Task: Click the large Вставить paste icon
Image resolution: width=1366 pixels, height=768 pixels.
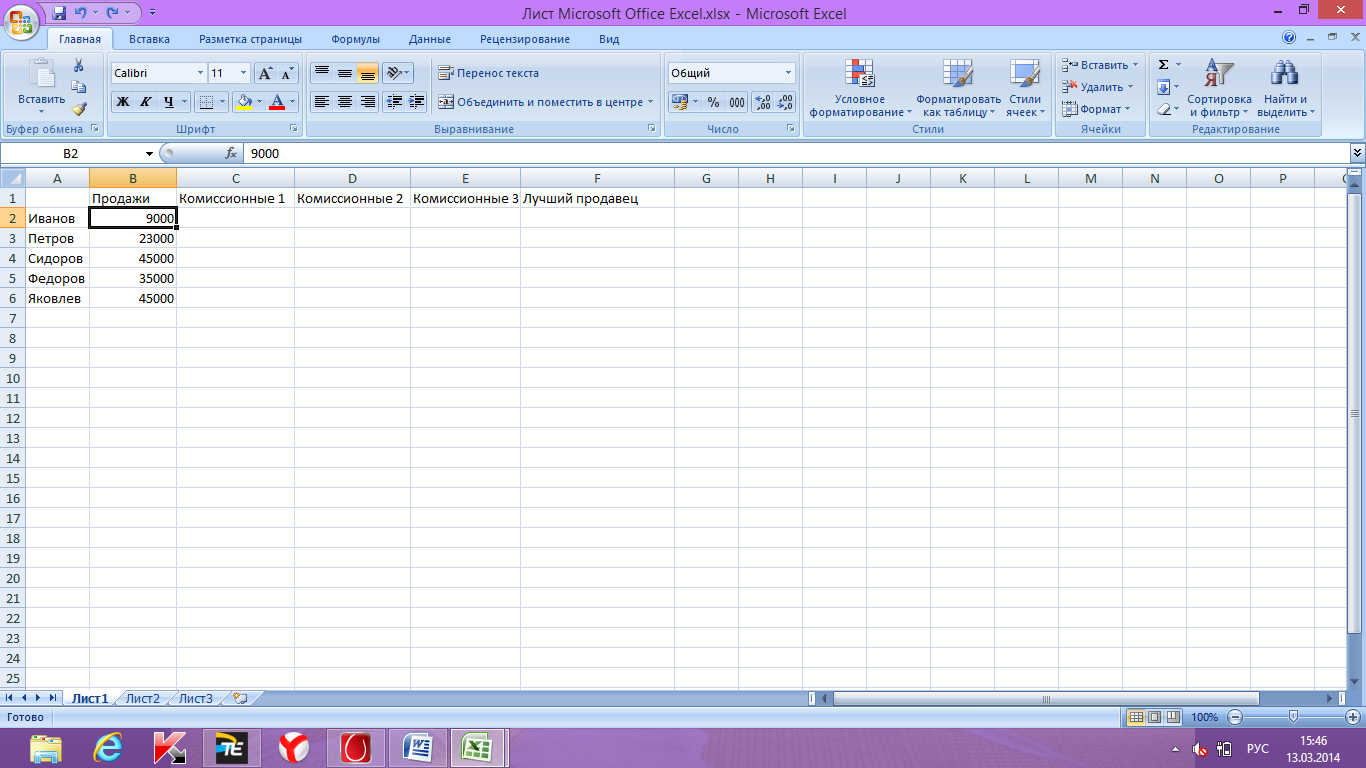Action: [x=41, y=76]
